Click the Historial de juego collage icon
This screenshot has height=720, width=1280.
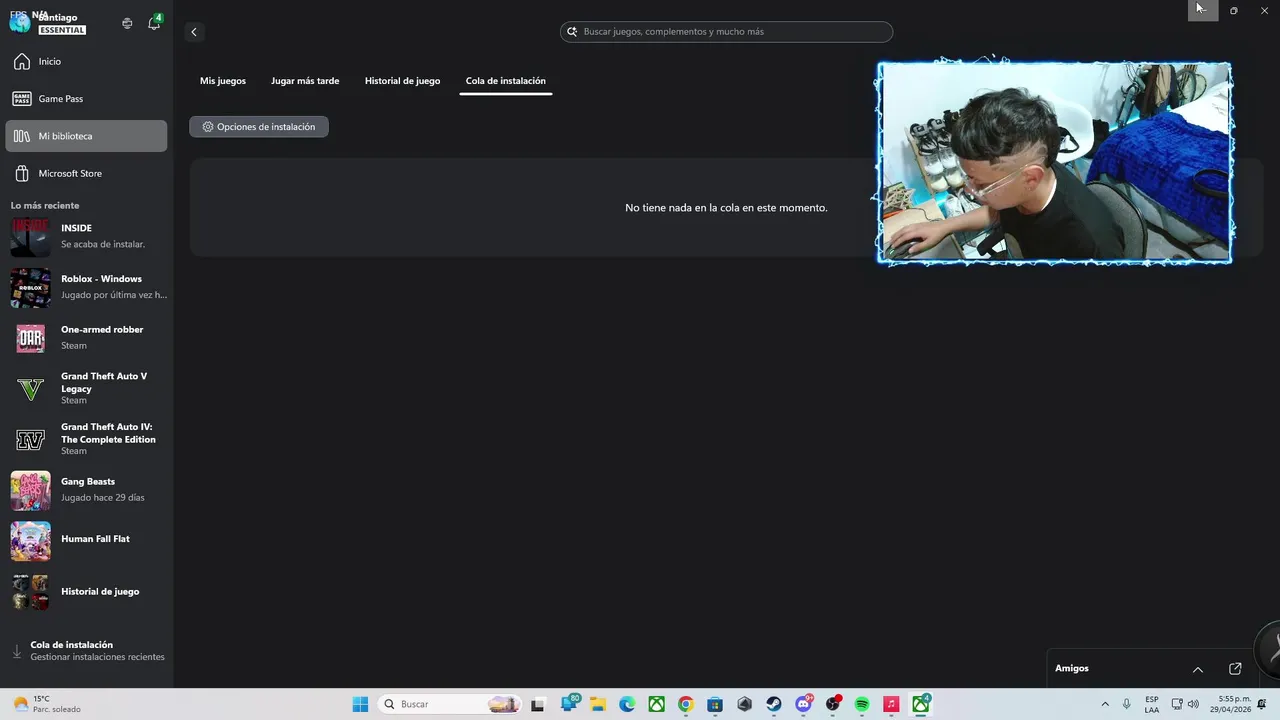[x=30, y=592]
